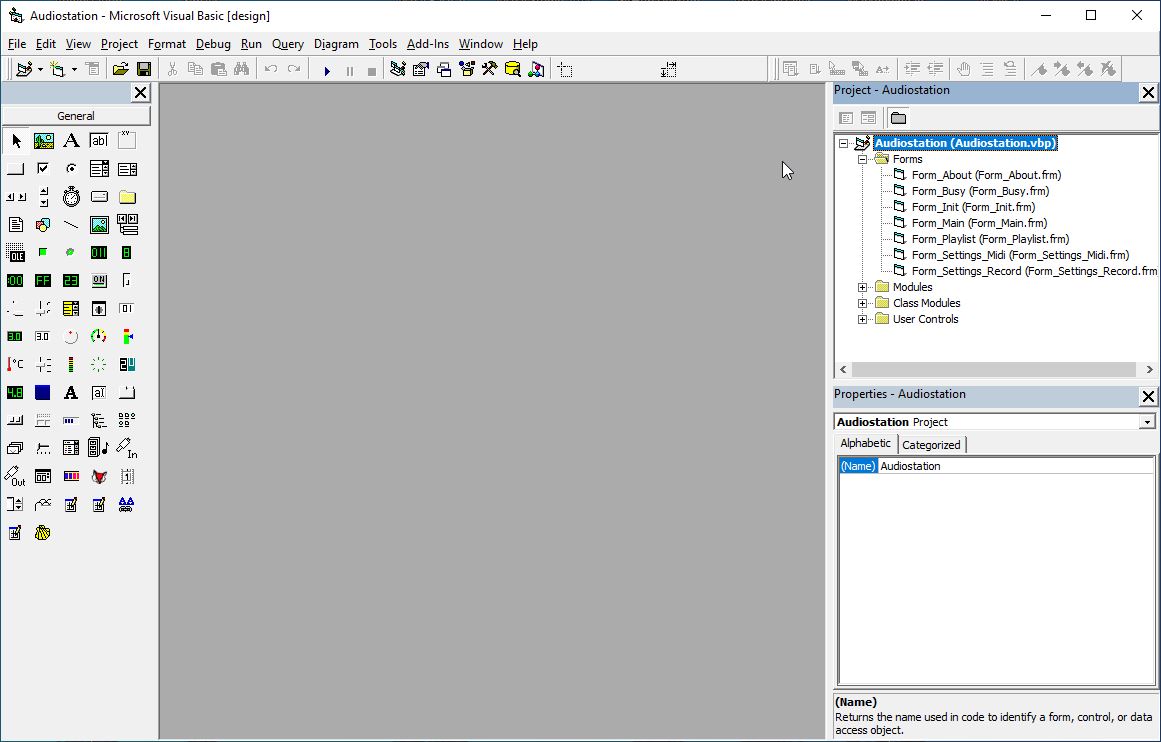
Task: Show the Project Explorer via toolbar icon
Action: pos(398,70)
